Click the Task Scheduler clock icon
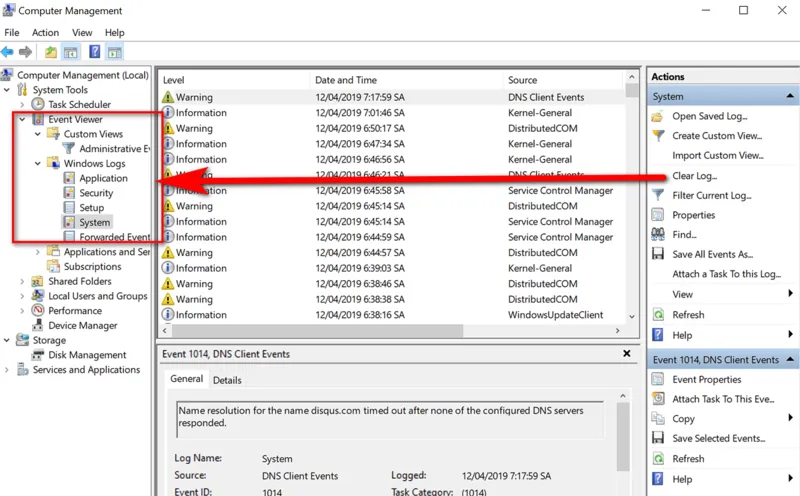This screenshot has height=496, width=800. point(38,104)
